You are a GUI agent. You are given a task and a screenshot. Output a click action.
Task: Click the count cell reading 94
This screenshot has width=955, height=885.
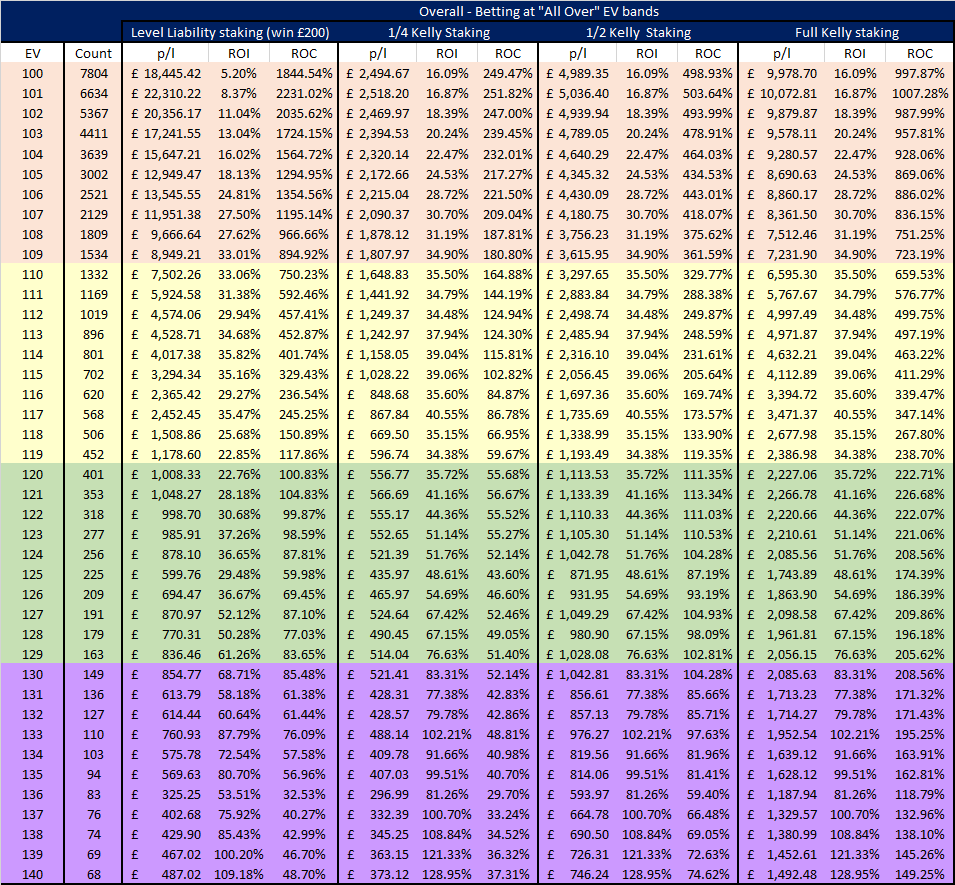tap(94, 775)
